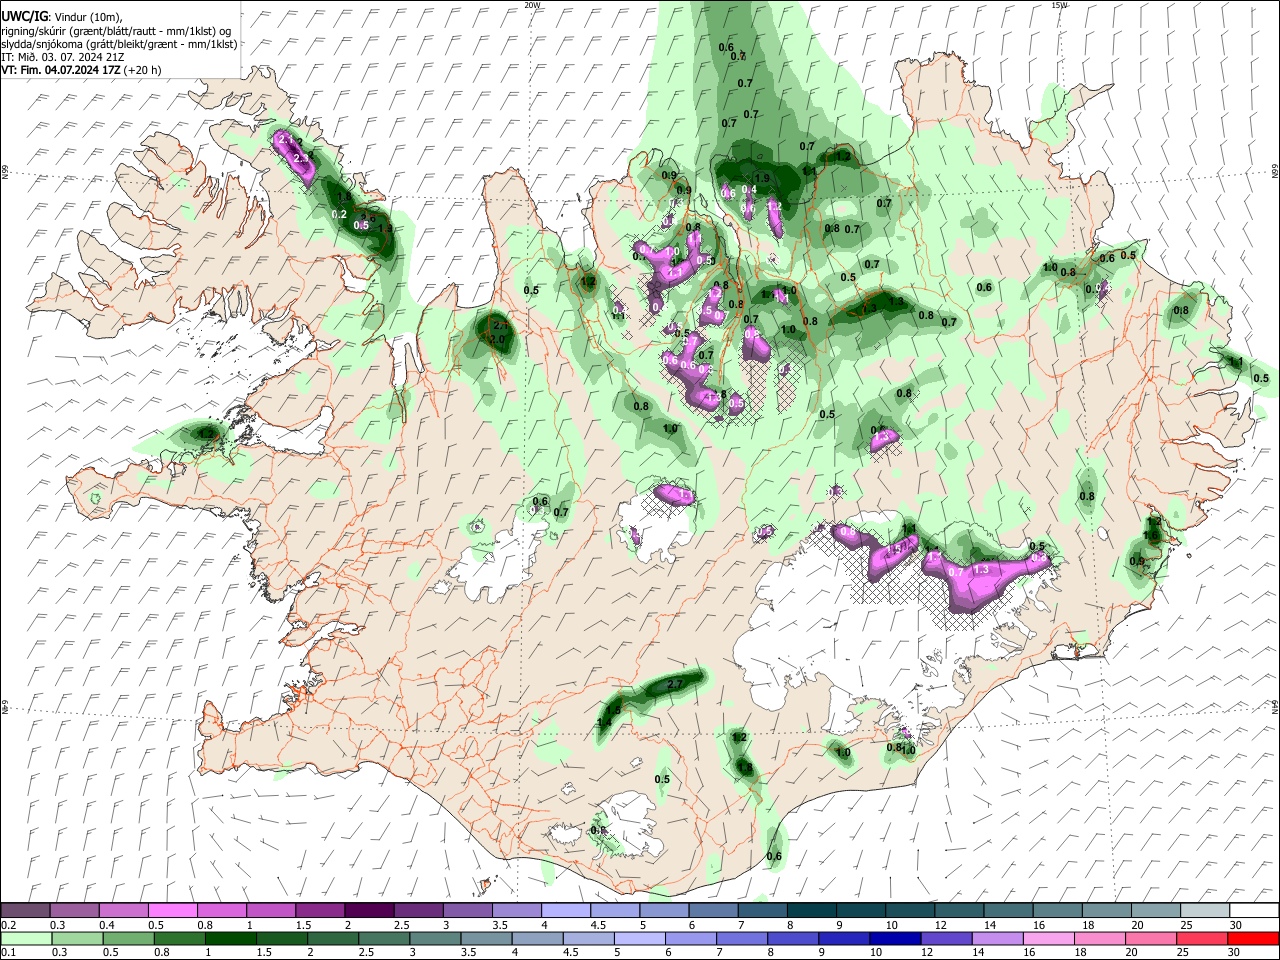Select bright red rain swatch above 30

[1254, 939]
